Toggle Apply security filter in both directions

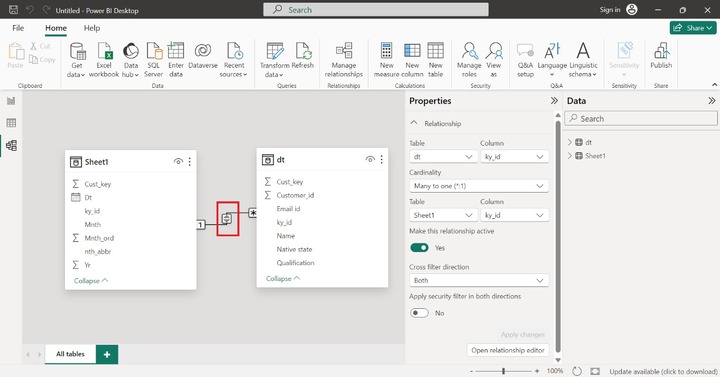[419, 313]
